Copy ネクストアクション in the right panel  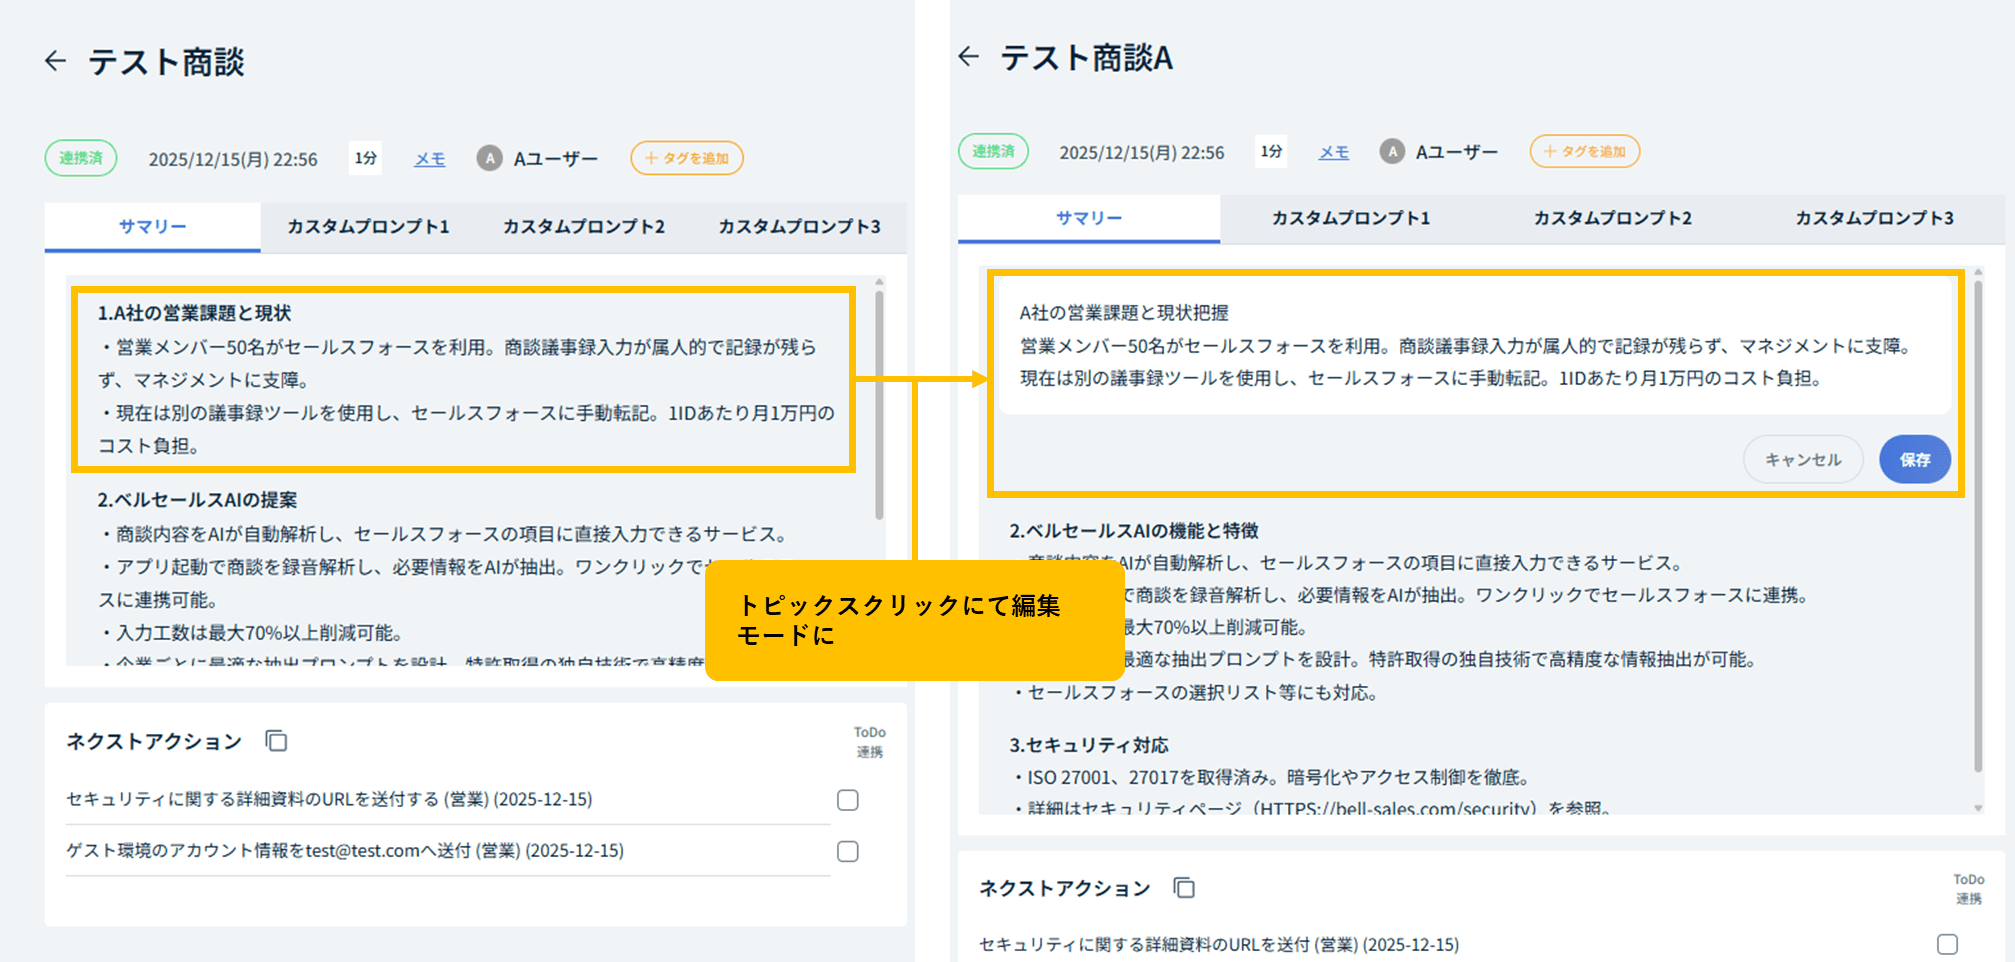1184,888
